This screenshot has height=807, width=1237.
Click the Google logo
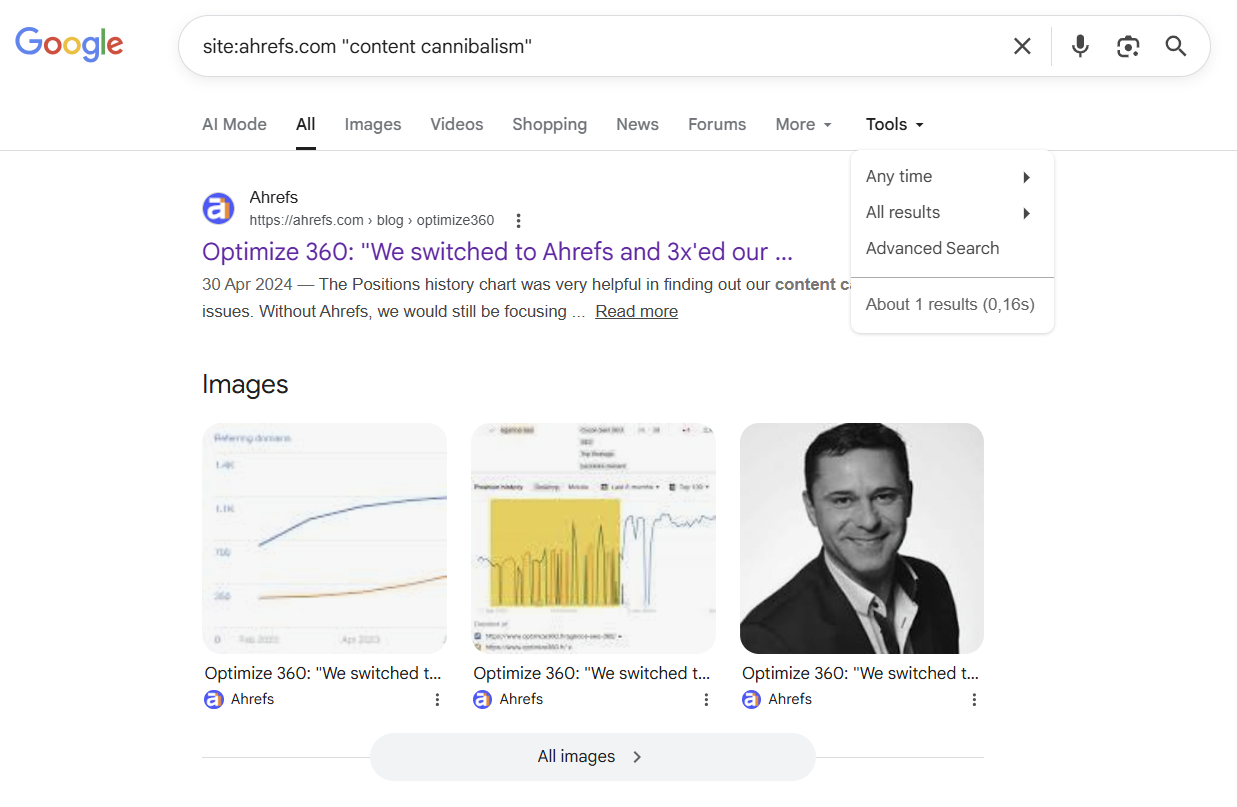(x=69, y=44)
